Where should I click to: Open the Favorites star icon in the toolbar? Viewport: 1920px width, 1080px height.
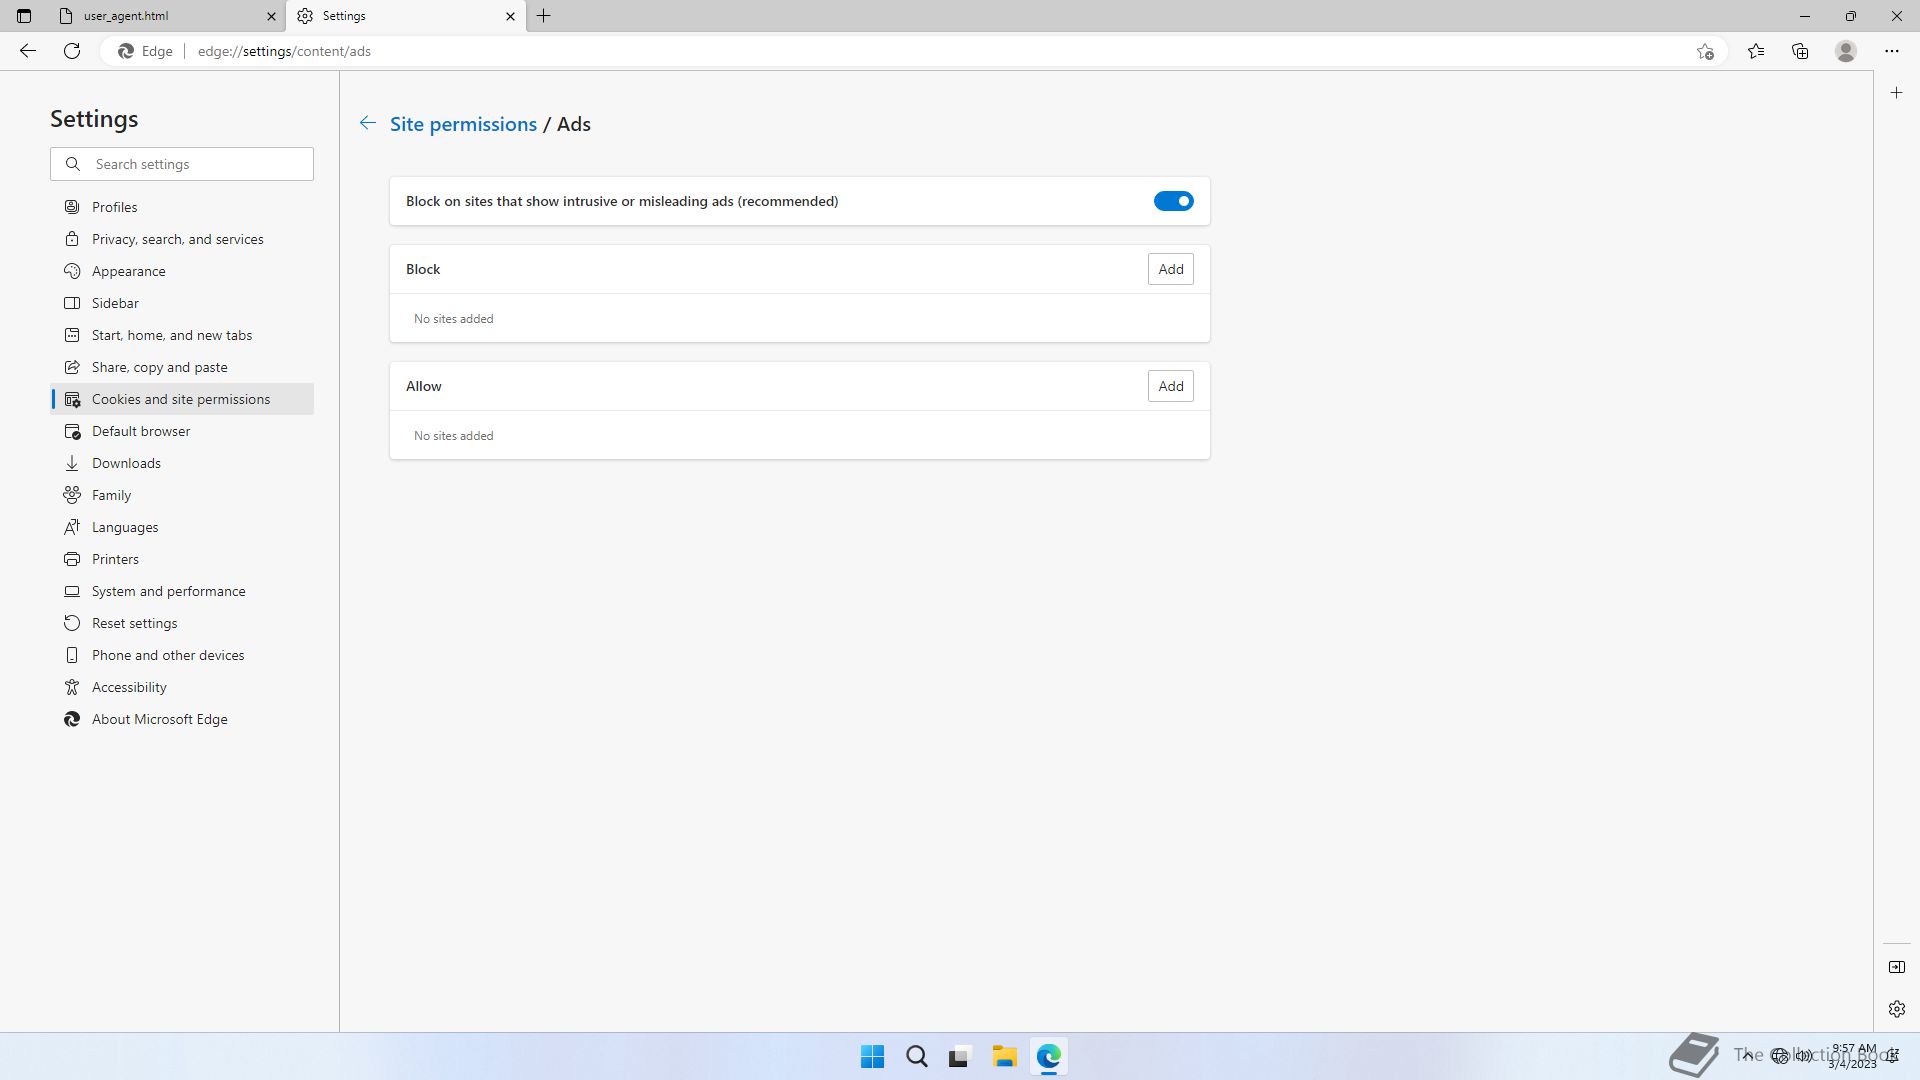[1756, 51]
